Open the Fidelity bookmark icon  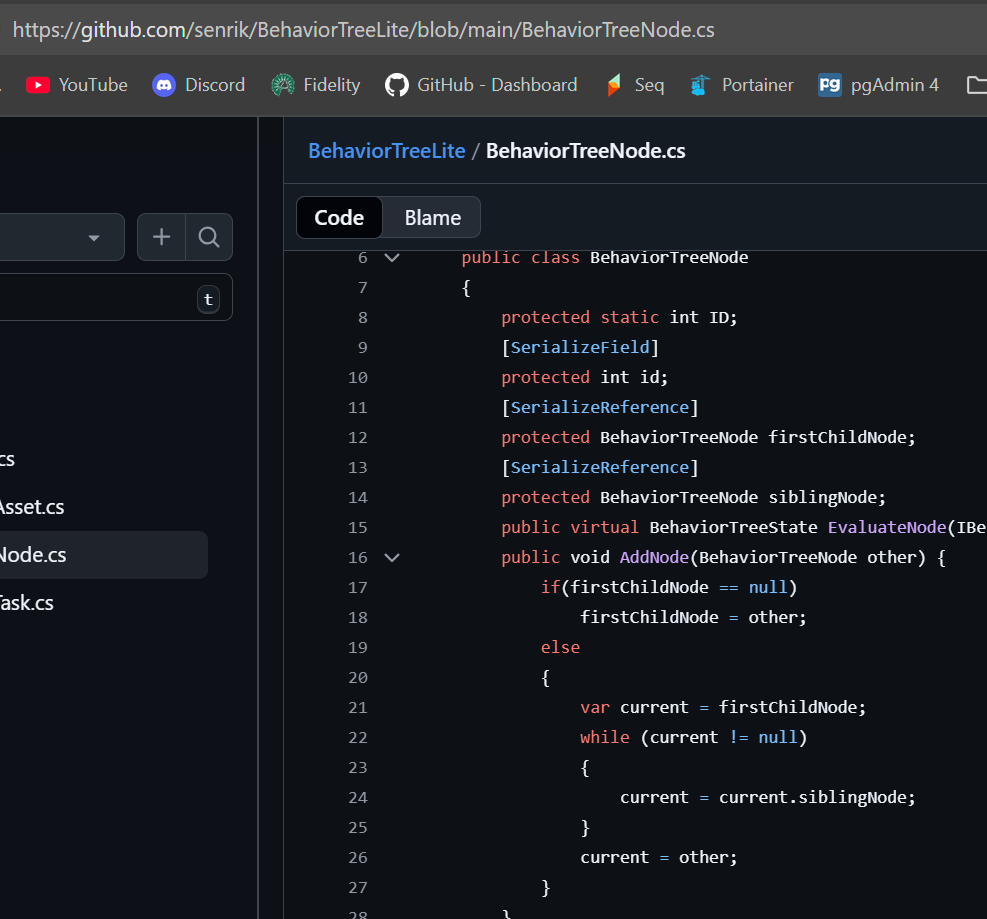click(x=283, y=85)
